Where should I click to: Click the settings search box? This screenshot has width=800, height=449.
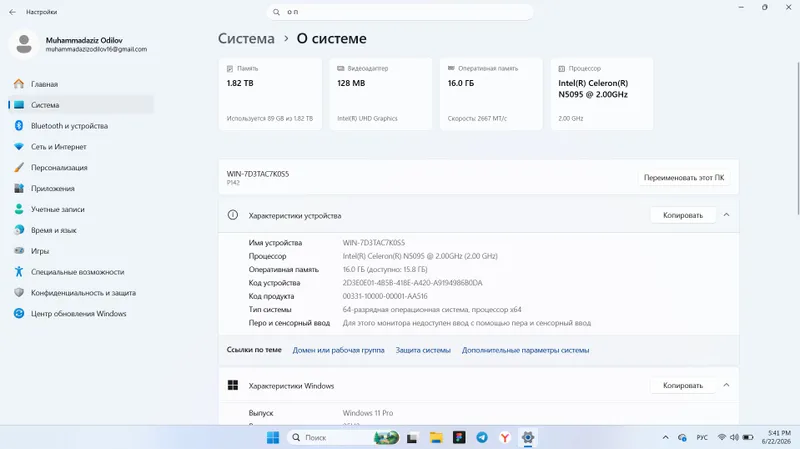pyautogui.click(x=399, y=12)
